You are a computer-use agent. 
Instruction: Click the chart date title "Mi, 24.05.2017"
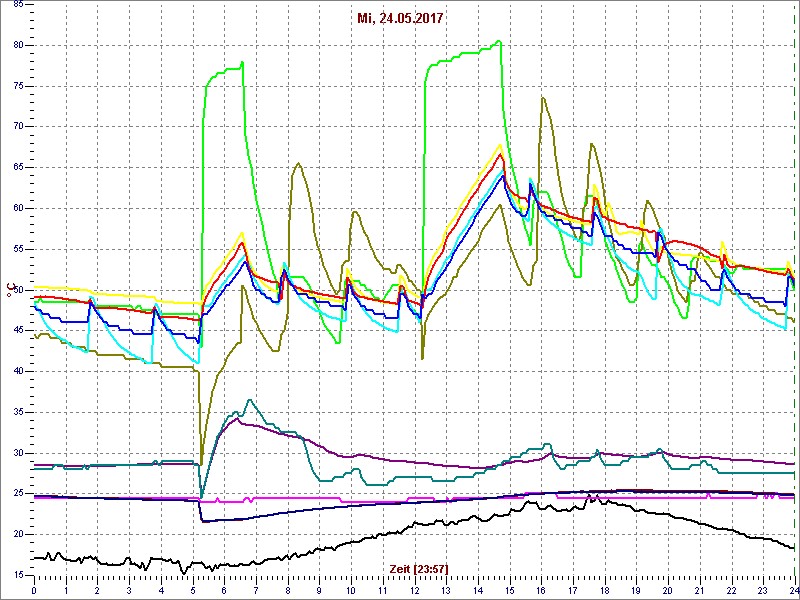point(400,19)
